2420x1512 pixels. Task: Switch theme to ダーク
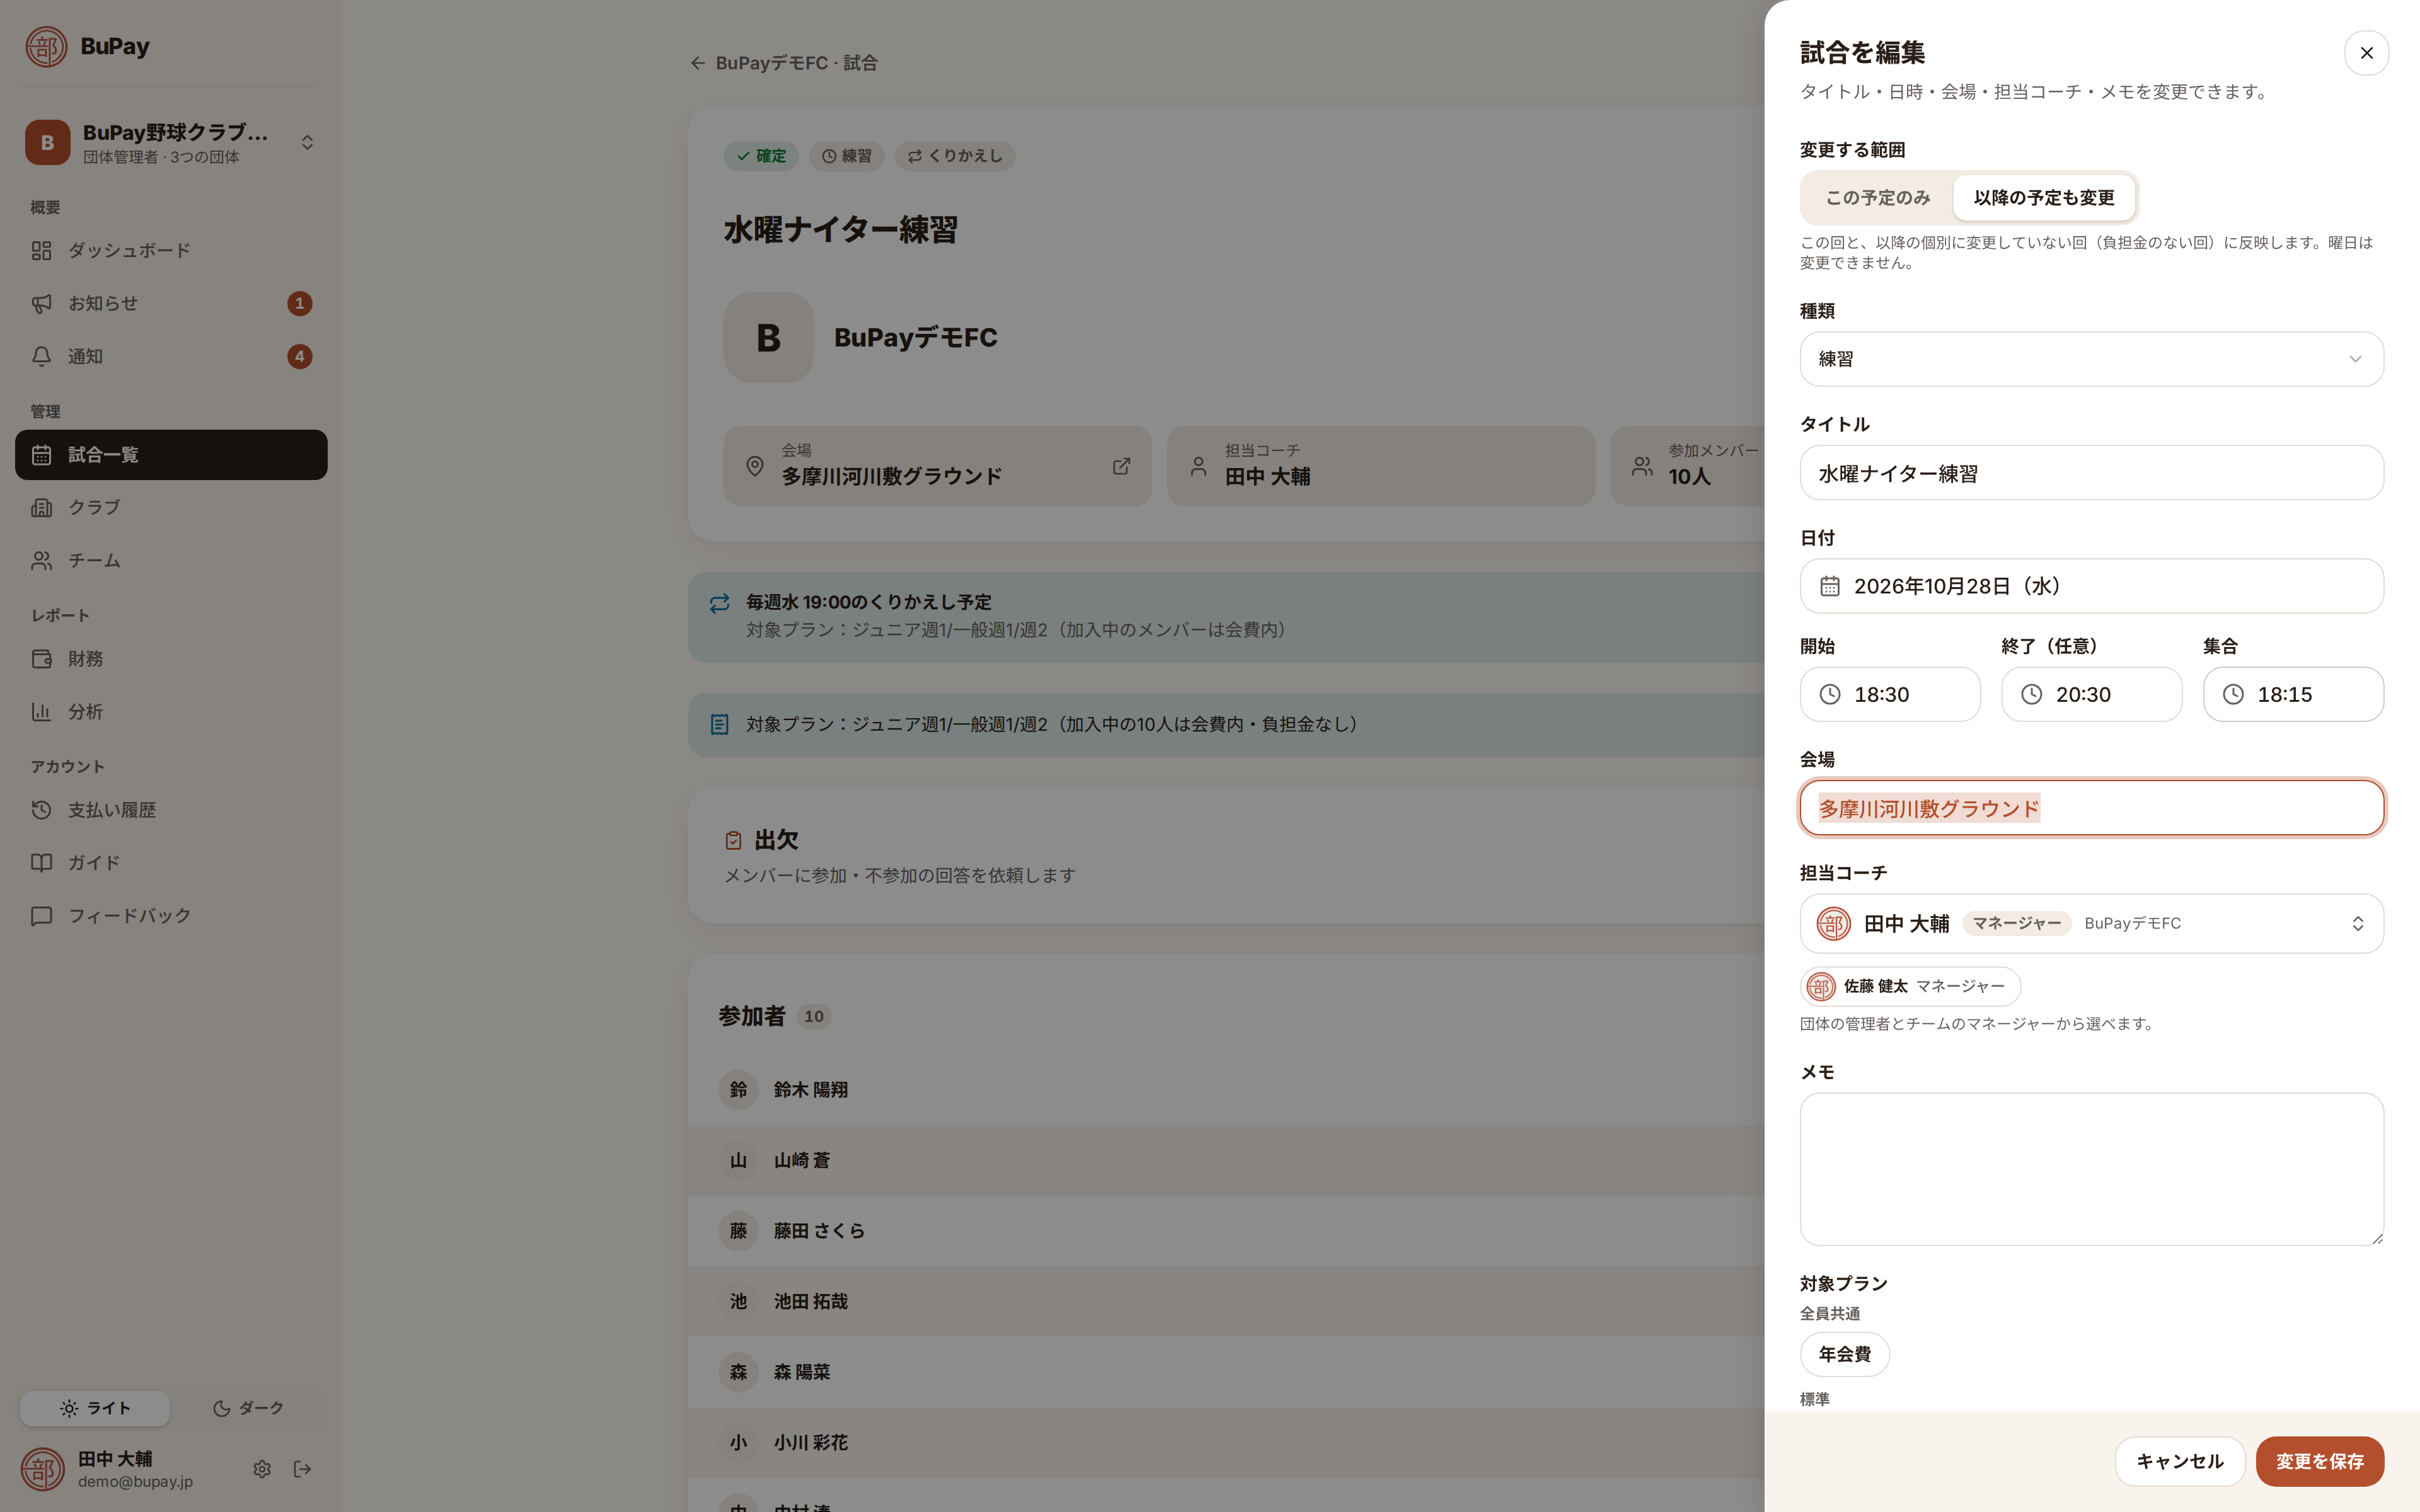pyautogui.click(x=248, y=1408)
